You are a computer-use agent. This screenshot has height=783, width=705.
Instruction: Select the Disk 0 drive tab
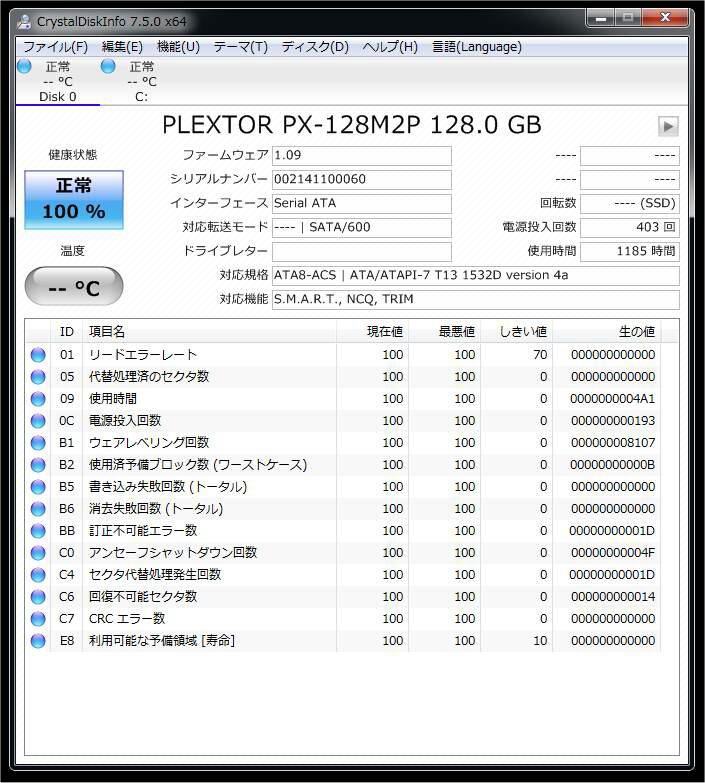tap(57, 81)
